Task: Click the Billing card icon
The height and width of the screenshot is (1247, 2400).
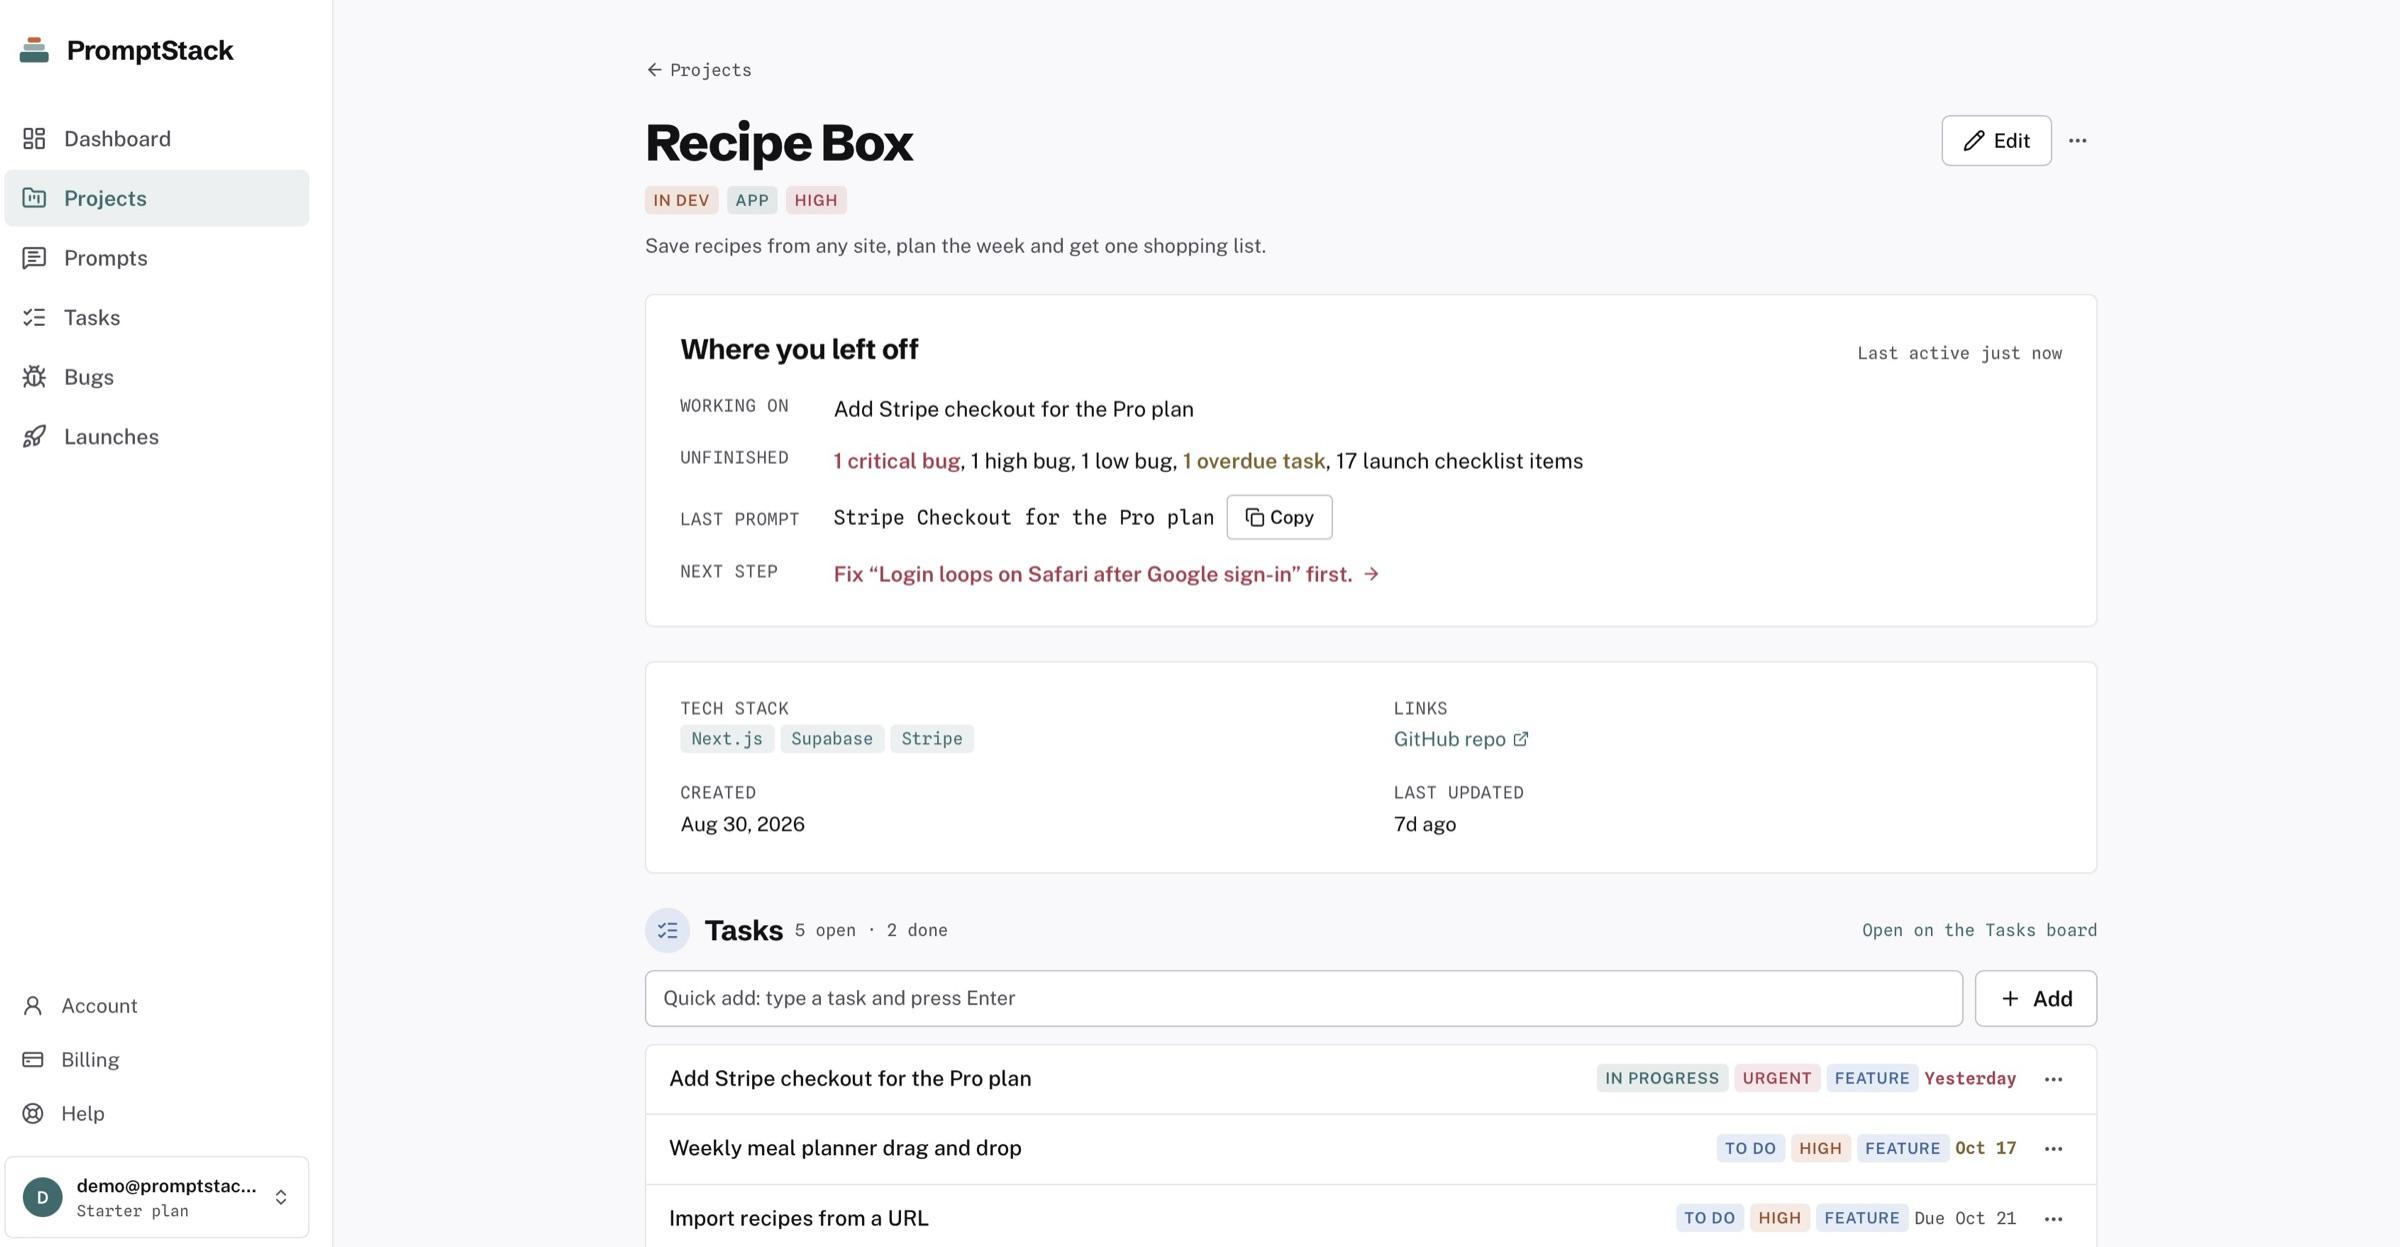Action: tap(33, 1060)
